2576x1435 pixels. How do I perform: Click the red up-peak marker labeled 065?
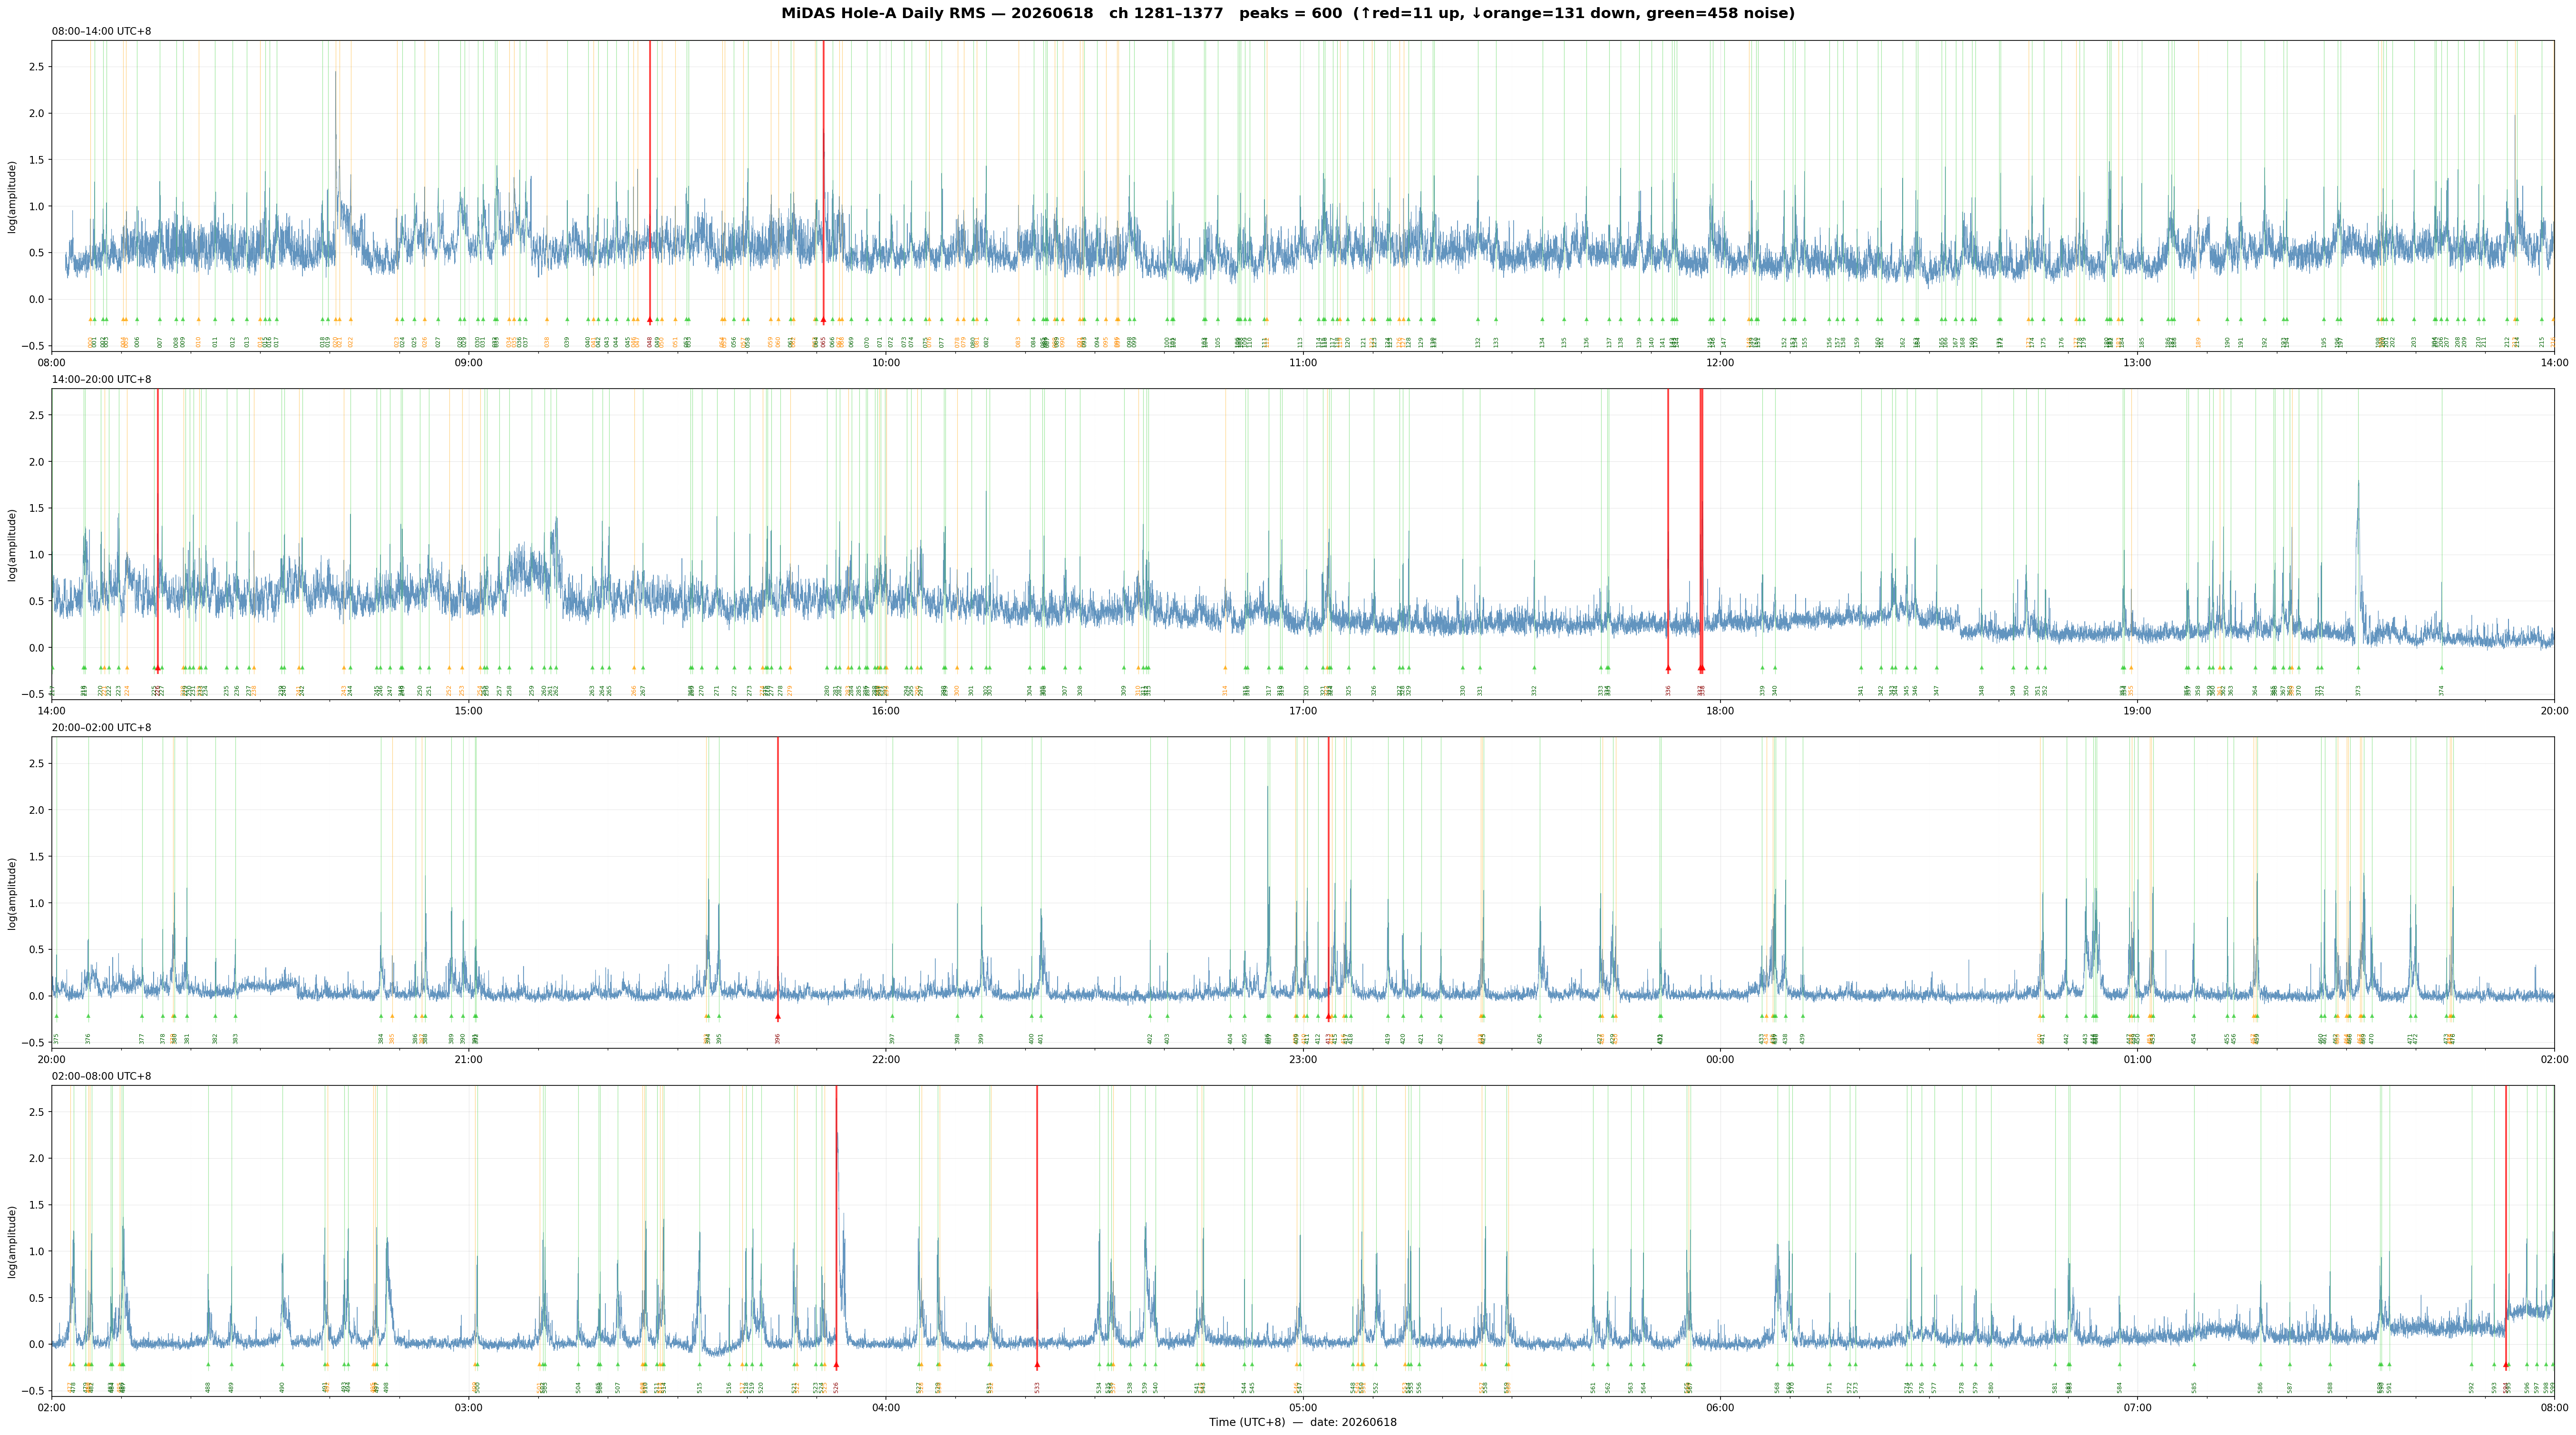pyautogui.click(x=824, y=320)
